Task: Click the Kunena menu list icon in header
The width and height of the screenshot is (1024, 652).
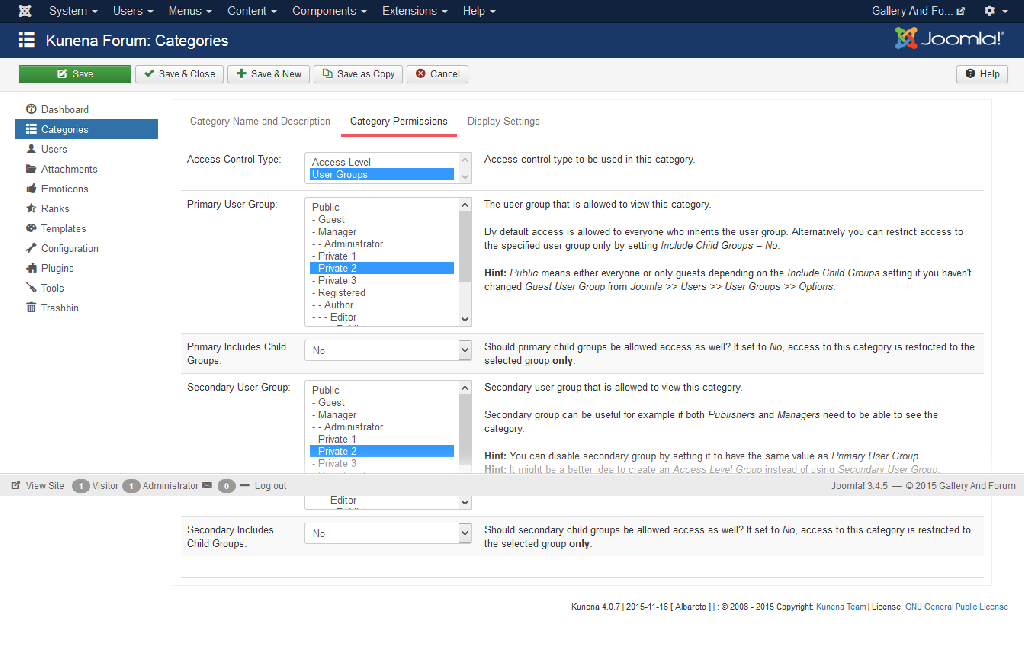Action: point(27,41)
